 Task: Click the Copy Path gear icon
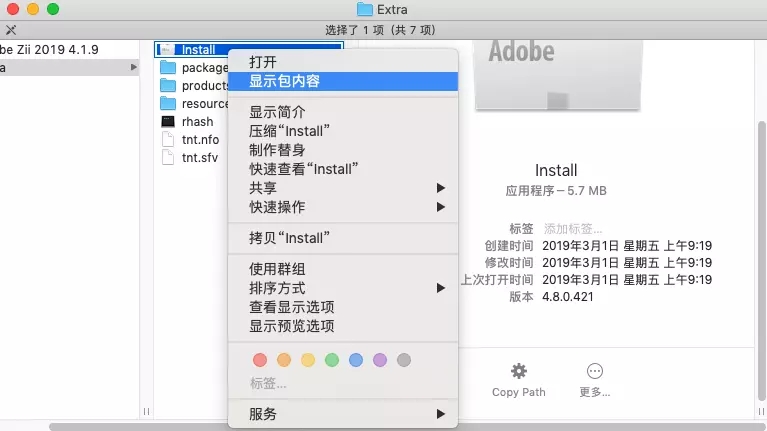[519, 371]
